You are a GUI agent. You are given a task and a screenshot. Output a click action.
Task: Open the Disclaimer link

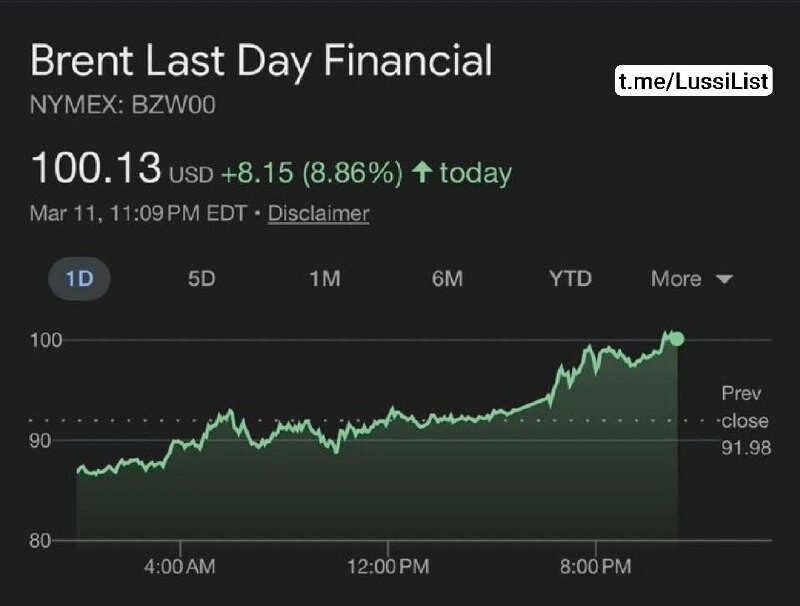318,213
